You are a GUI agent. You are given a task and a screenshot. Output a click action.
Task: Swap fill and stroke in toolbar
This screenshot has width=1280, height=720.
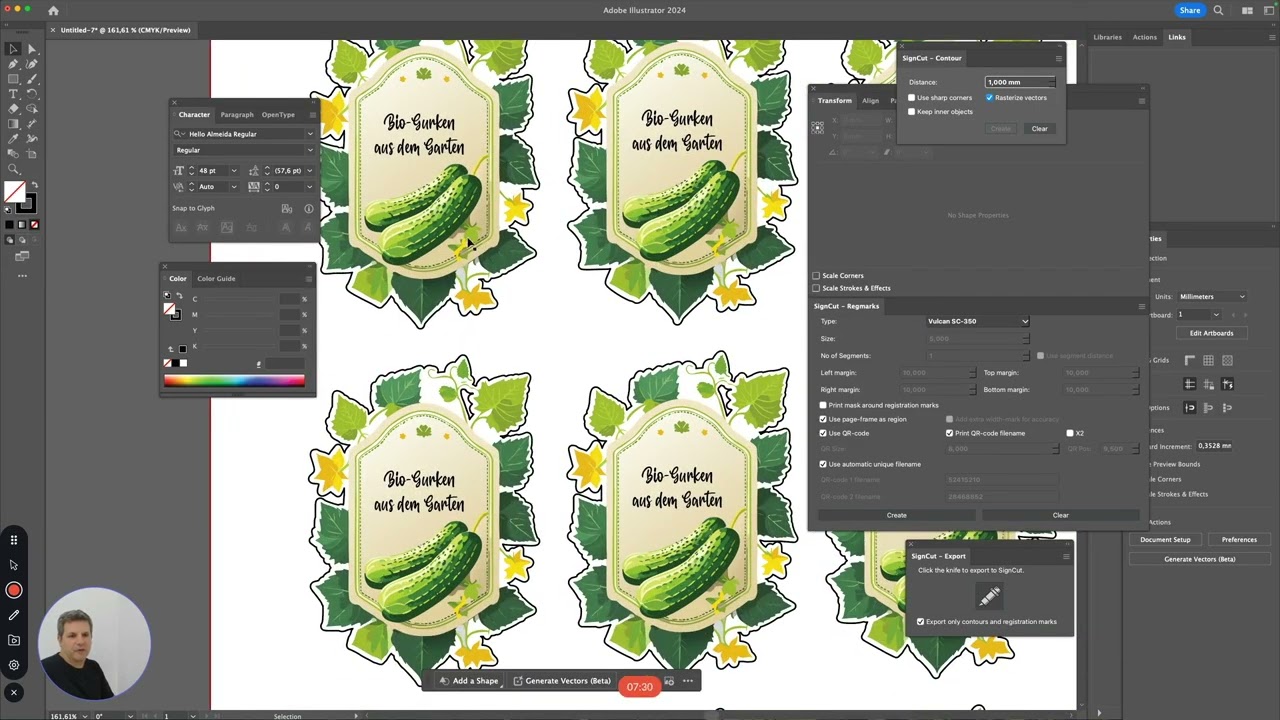click(x=34, y=186)
